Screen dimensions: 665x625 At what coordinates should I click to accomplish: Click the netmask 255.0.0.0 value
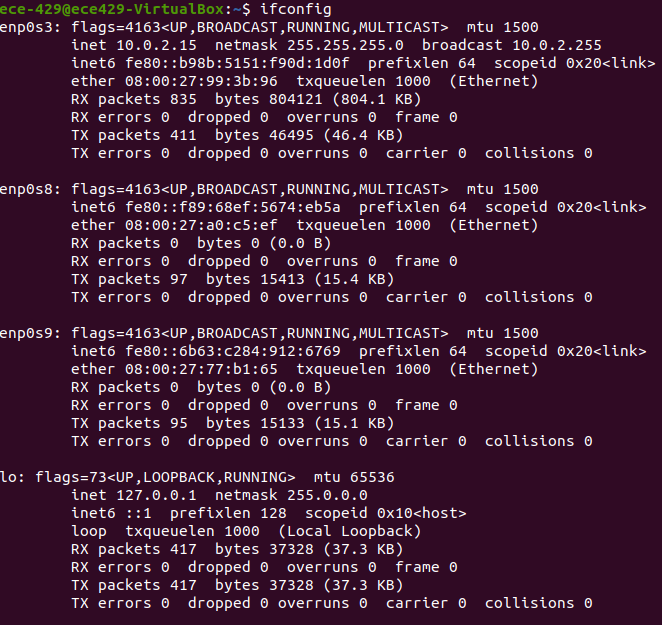coord(323,495)
